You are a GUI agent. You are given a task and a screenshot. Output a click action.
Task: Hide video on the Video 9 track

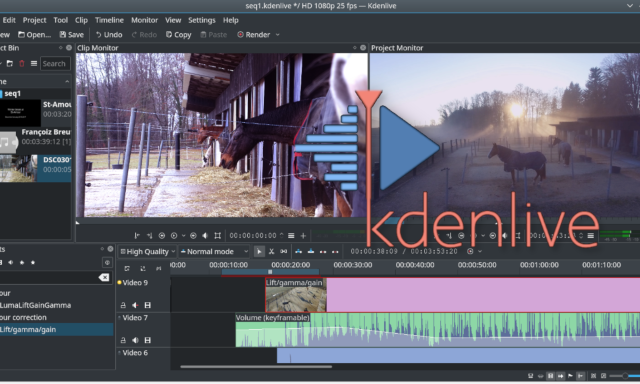148,305
